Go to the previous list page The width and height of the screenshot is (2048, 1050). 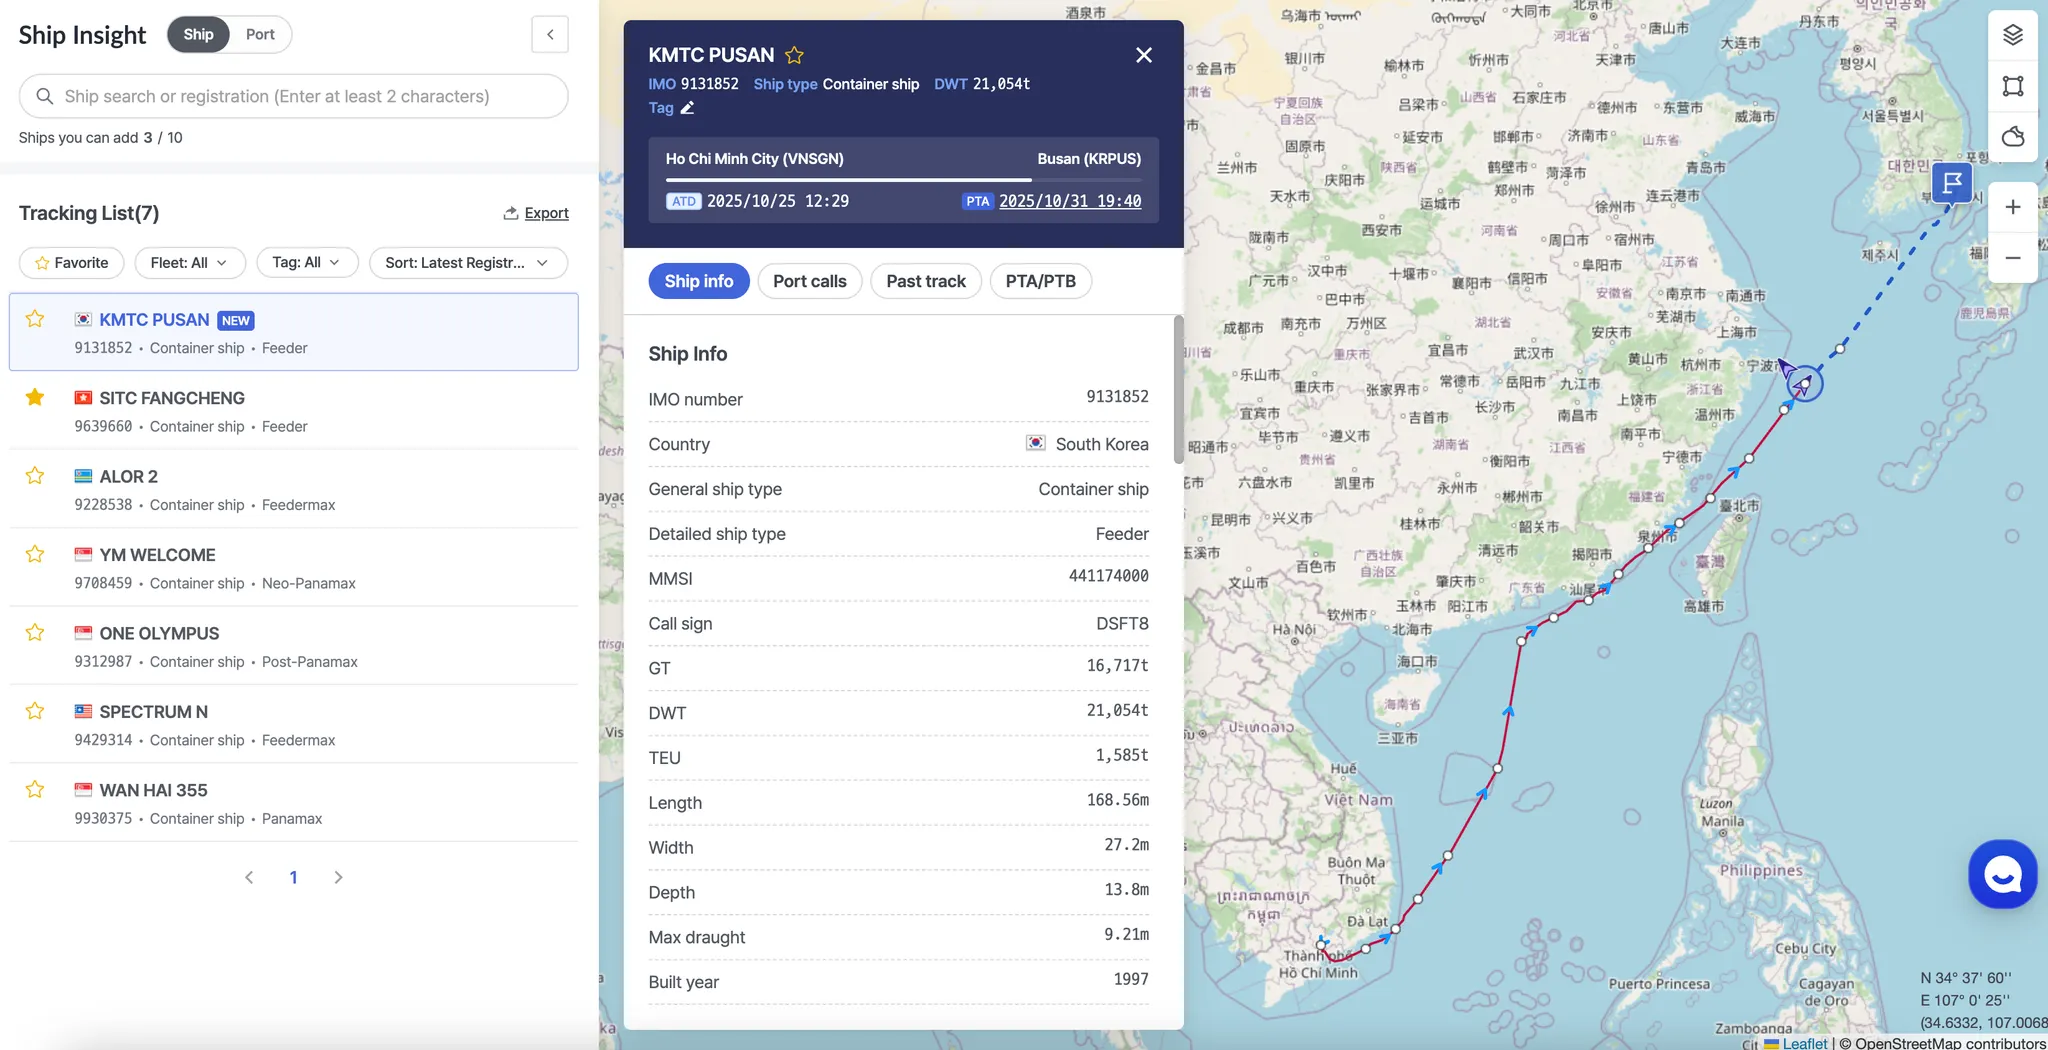pos(249,877)
